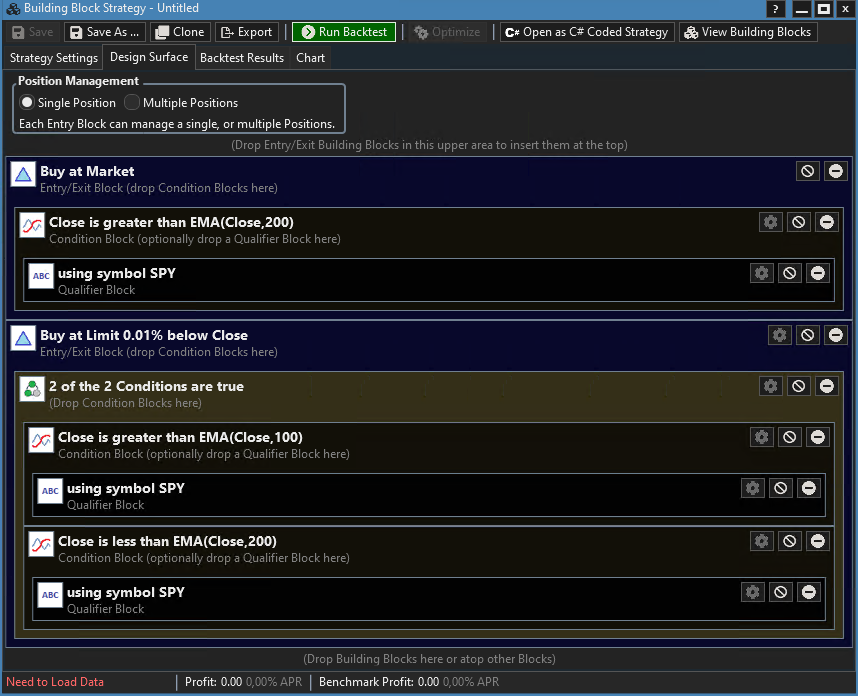The width and height of the screenshot is (858, 696).
Task: Click the bottom Drop Building Blocks here area
Action: (x=429, y=659)
